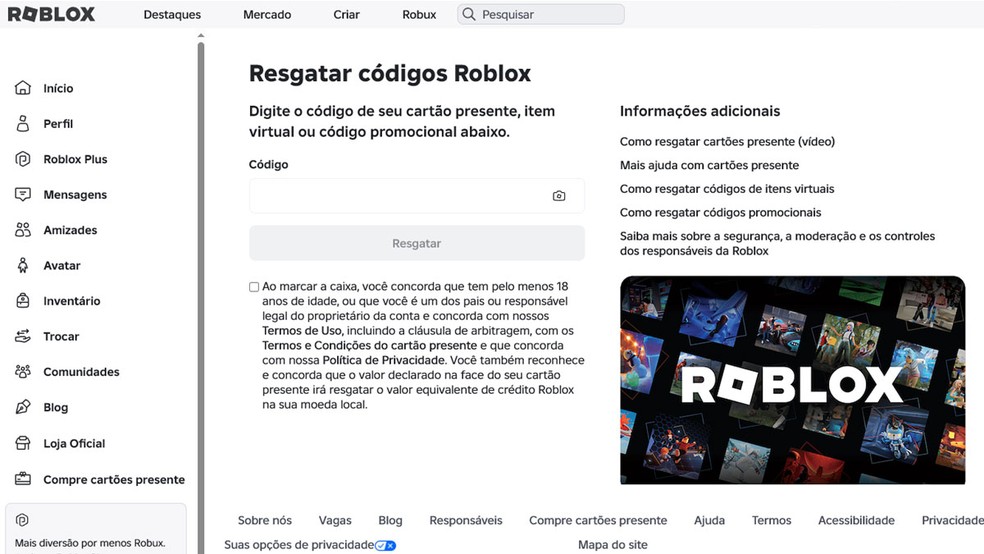Open Termos e Condições do cartão presente
984x554 pixels.
click(369, 346)
